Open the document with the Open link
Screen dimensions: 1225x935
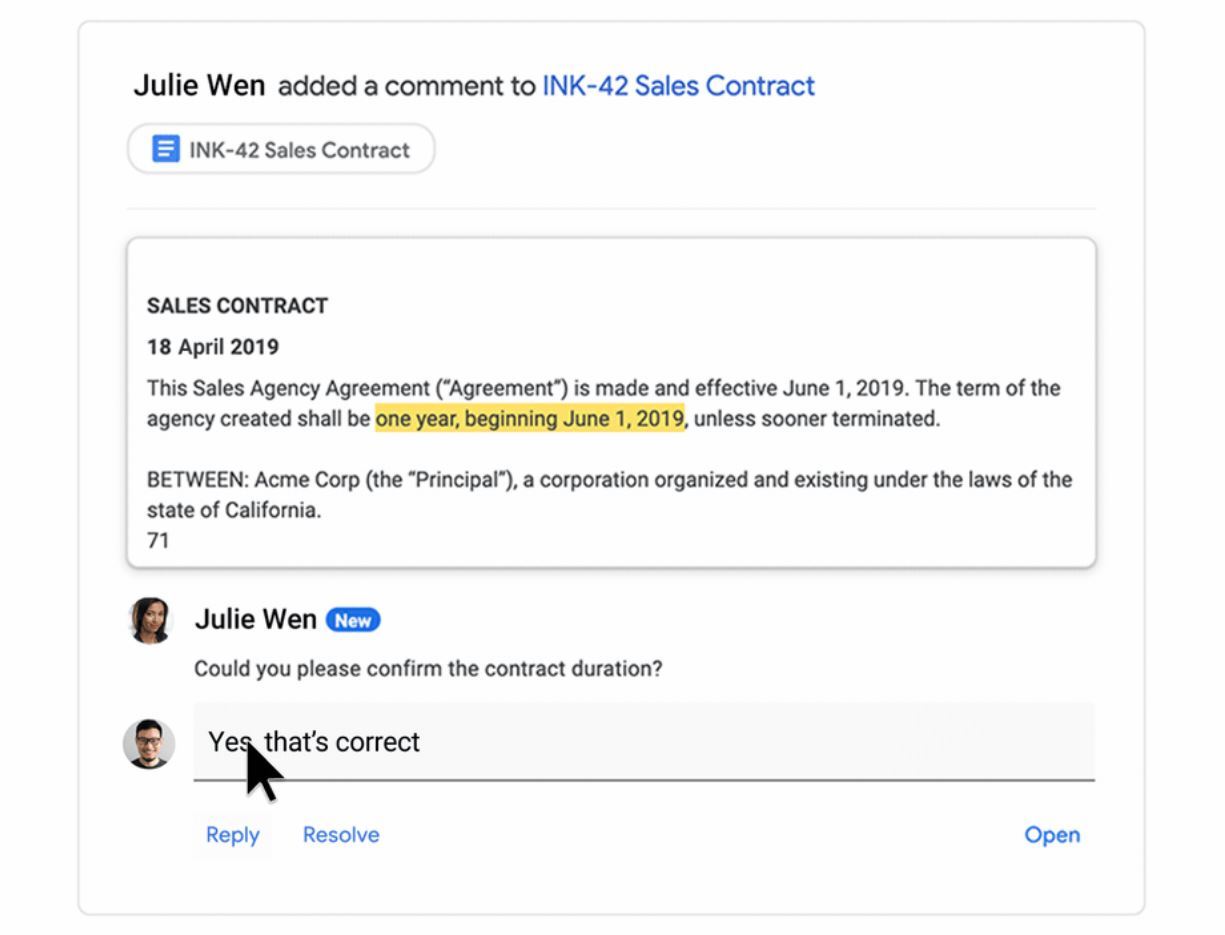[1053, 834]
